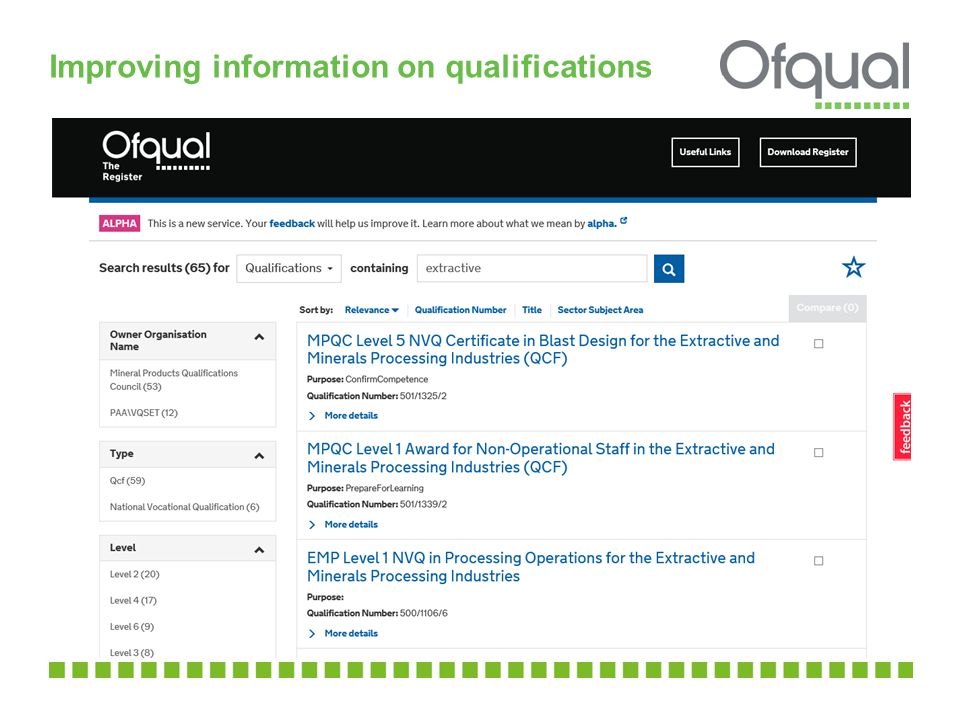Expand More details for 501/1339/2

click(343, 525)
